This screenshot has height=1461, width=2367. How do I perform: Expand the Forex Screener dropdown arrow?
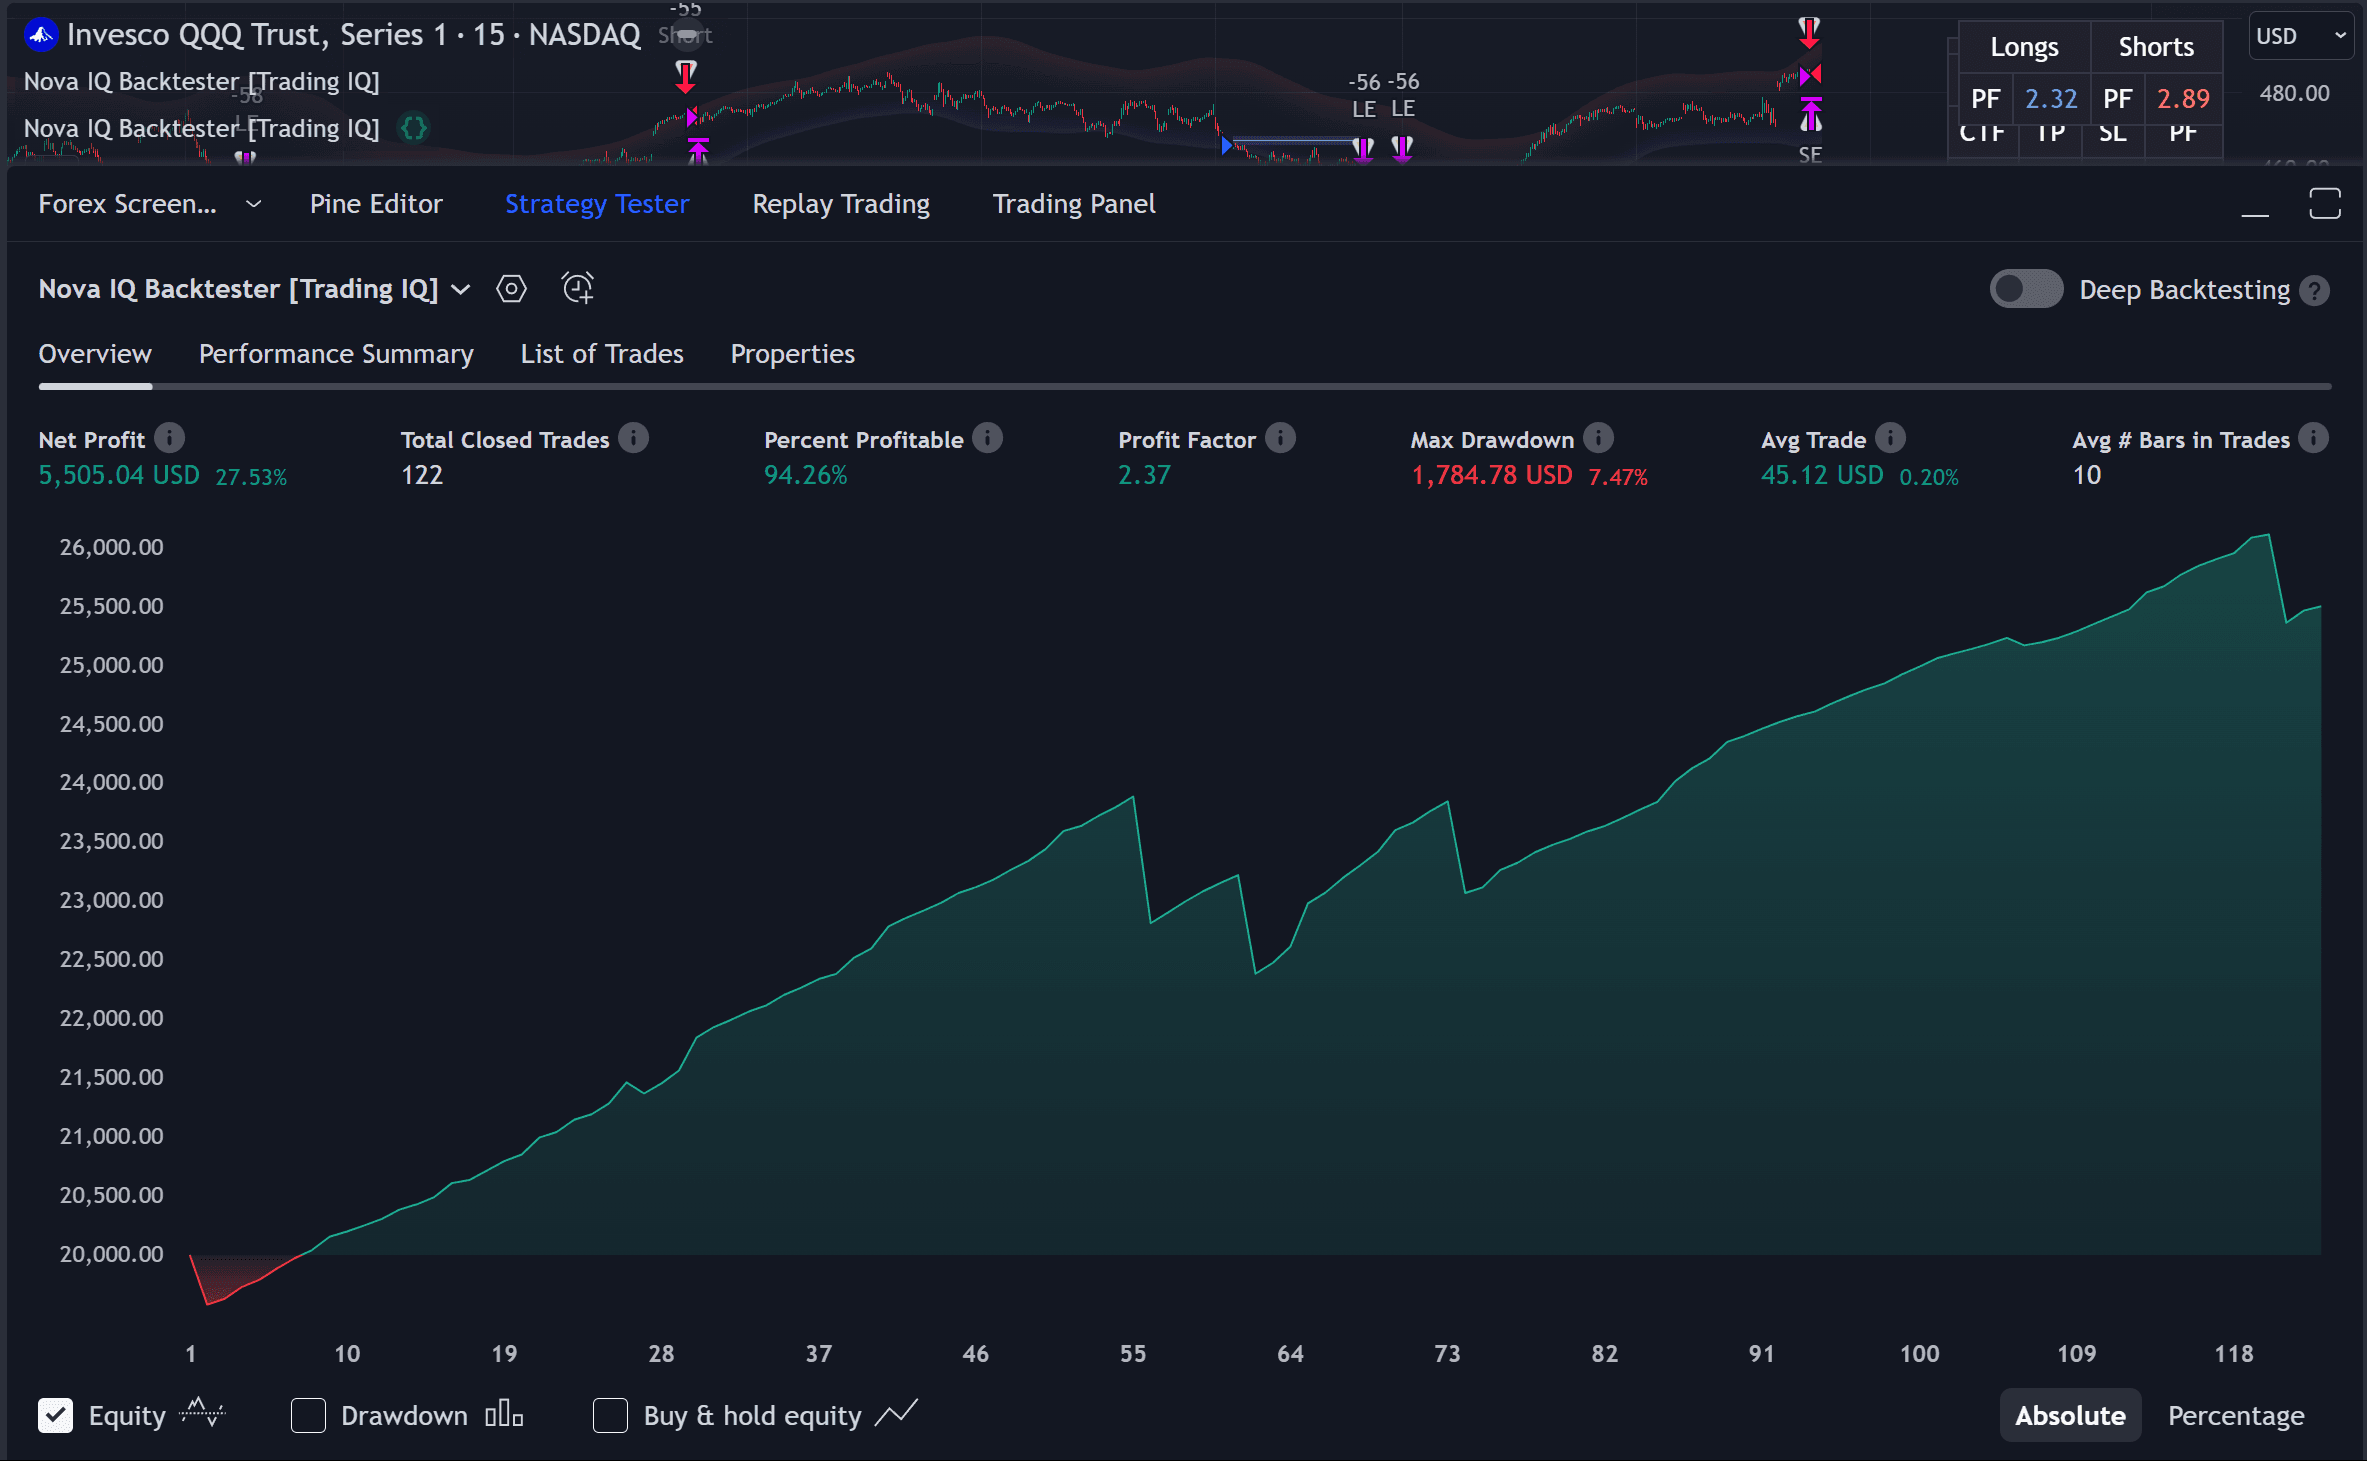pos(254,204)
